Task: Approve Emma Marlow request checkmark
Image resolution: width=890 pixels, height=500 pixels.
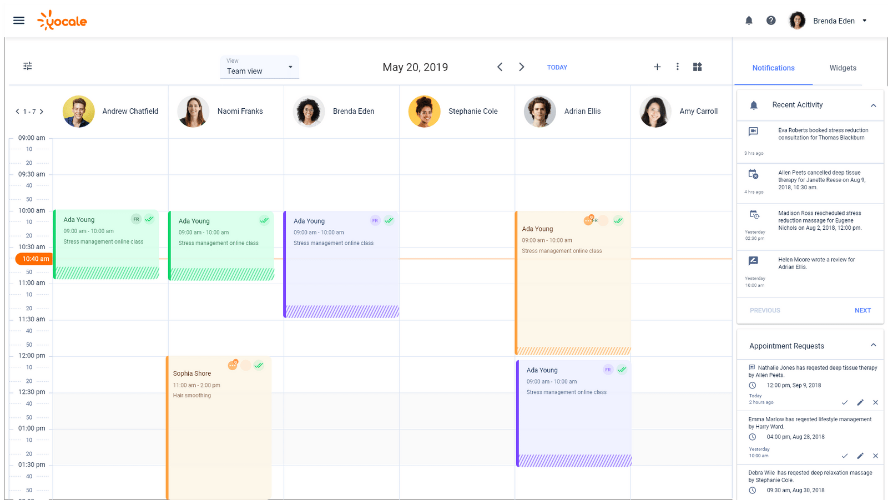Action: [x=845, y=456]
